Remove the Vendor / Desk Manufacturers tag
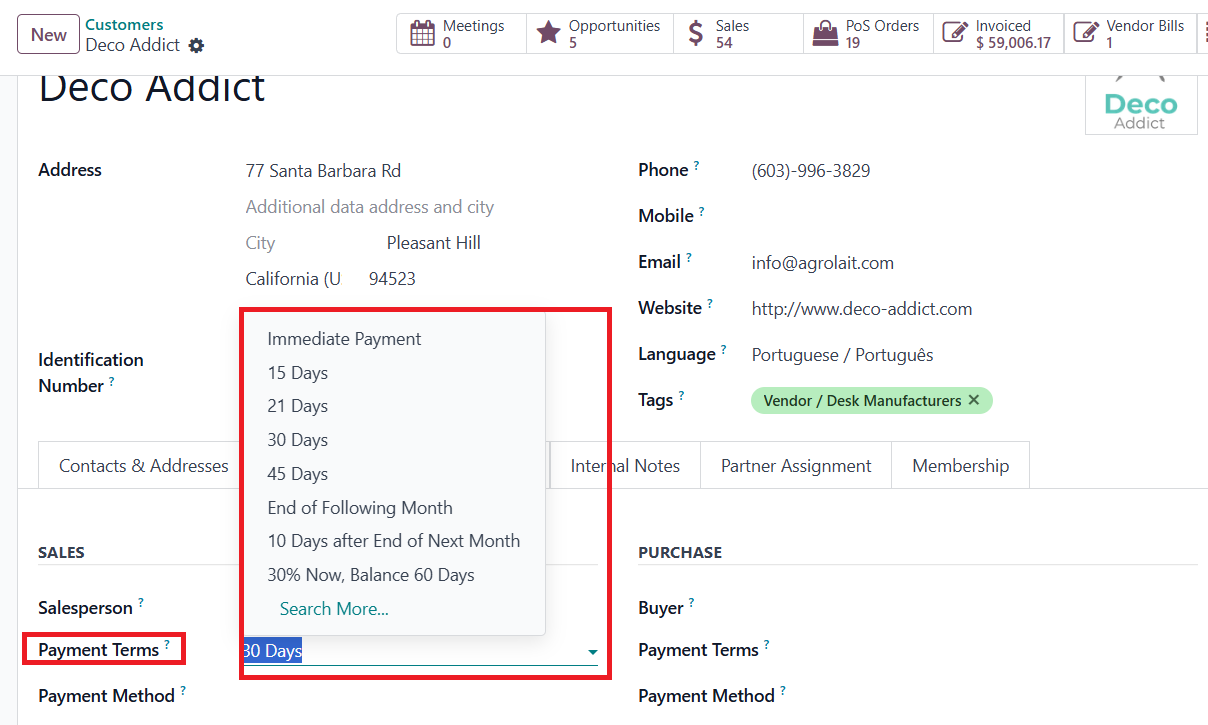Screen dimensions: 1208x725 coord(974,400)
